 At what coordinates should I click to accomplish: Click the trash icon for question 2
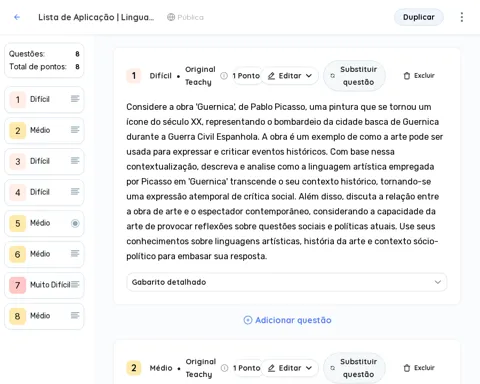tap(407, 368)
